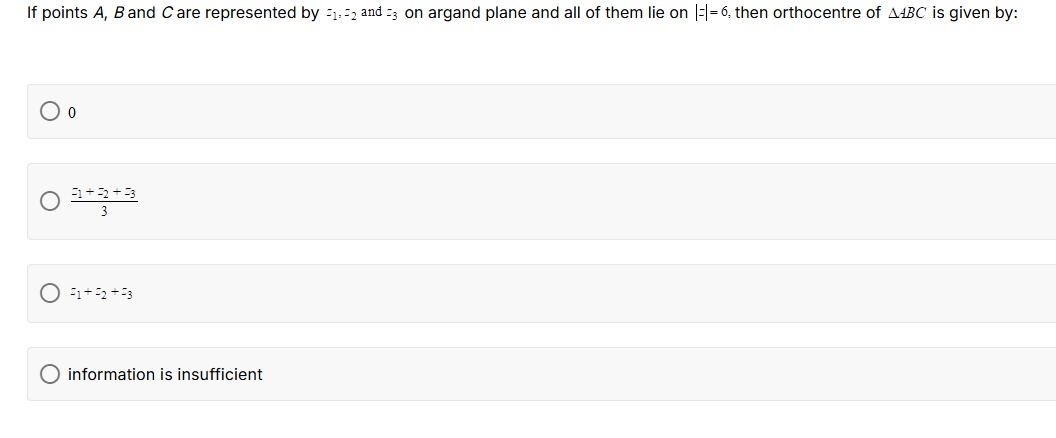The width and height of the screenshot is (1056, 438).
Task: Click 'If points' at the question start
Action: coord(57,13)
